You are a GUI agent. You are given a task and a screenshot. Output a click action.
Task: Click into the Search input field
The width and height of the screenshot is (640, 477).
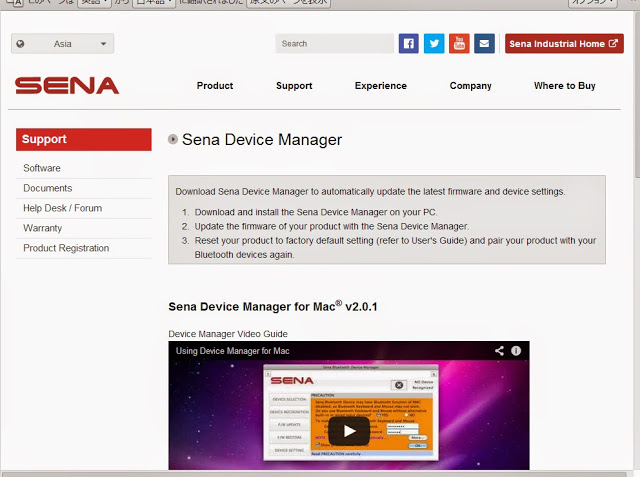(334, 44)
